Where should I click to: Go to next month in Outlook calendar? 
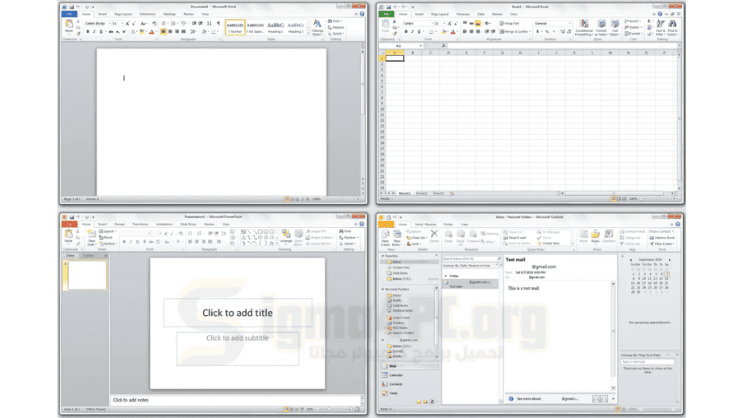pyautogui.click(x=670, y=260)
